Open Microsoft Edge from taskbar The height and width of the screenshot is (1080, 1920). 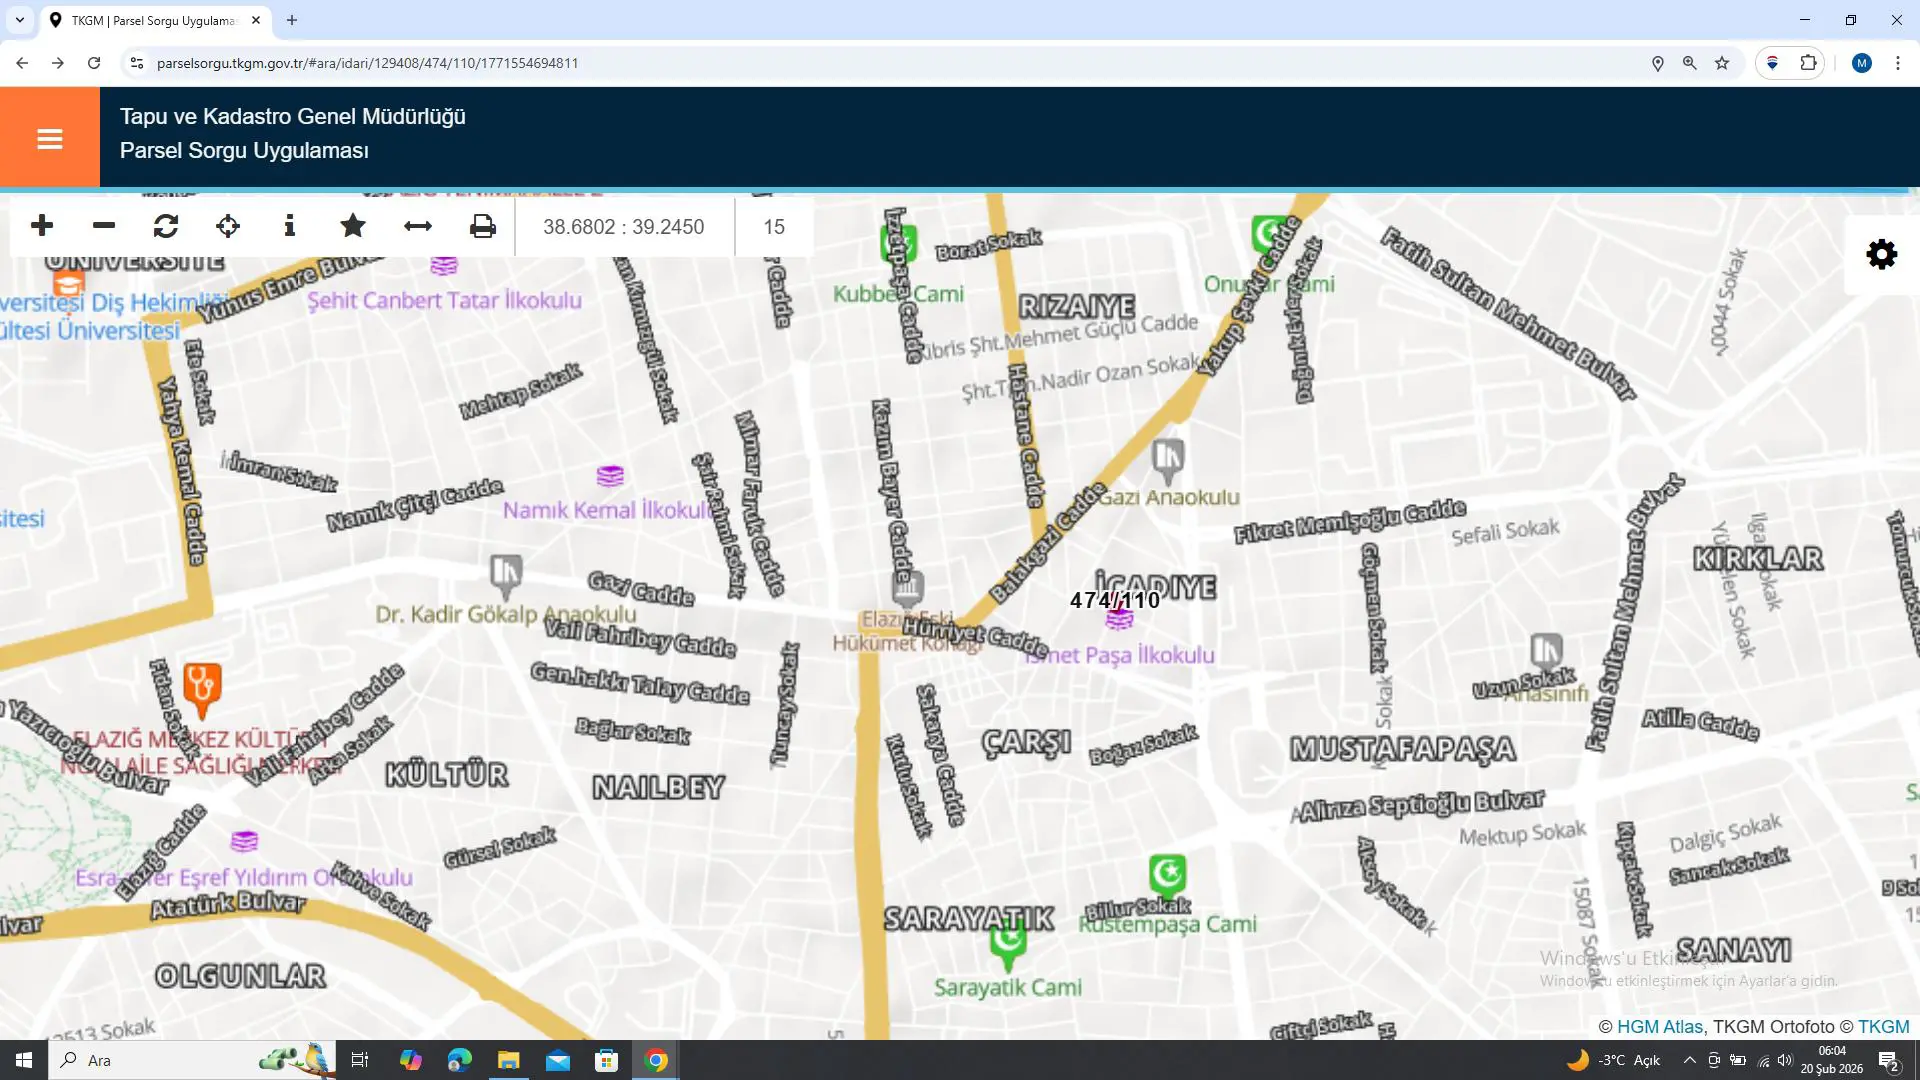[460, 1060]
